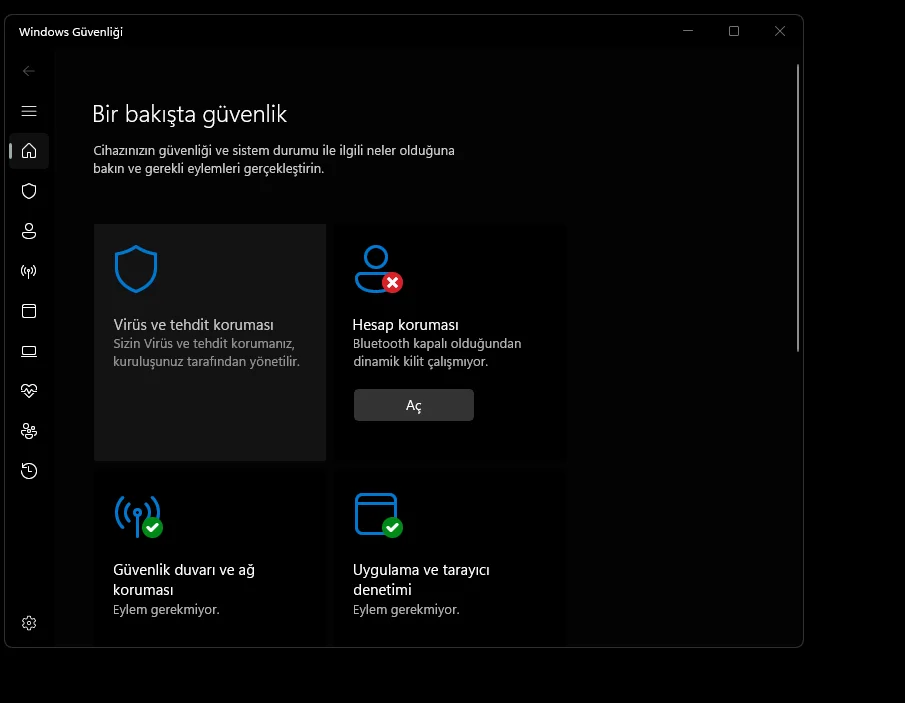Image resolution: width=905 pixels, height=703 pixels.
Task: Select the Home sidebar icon
Action: (29, 151)
